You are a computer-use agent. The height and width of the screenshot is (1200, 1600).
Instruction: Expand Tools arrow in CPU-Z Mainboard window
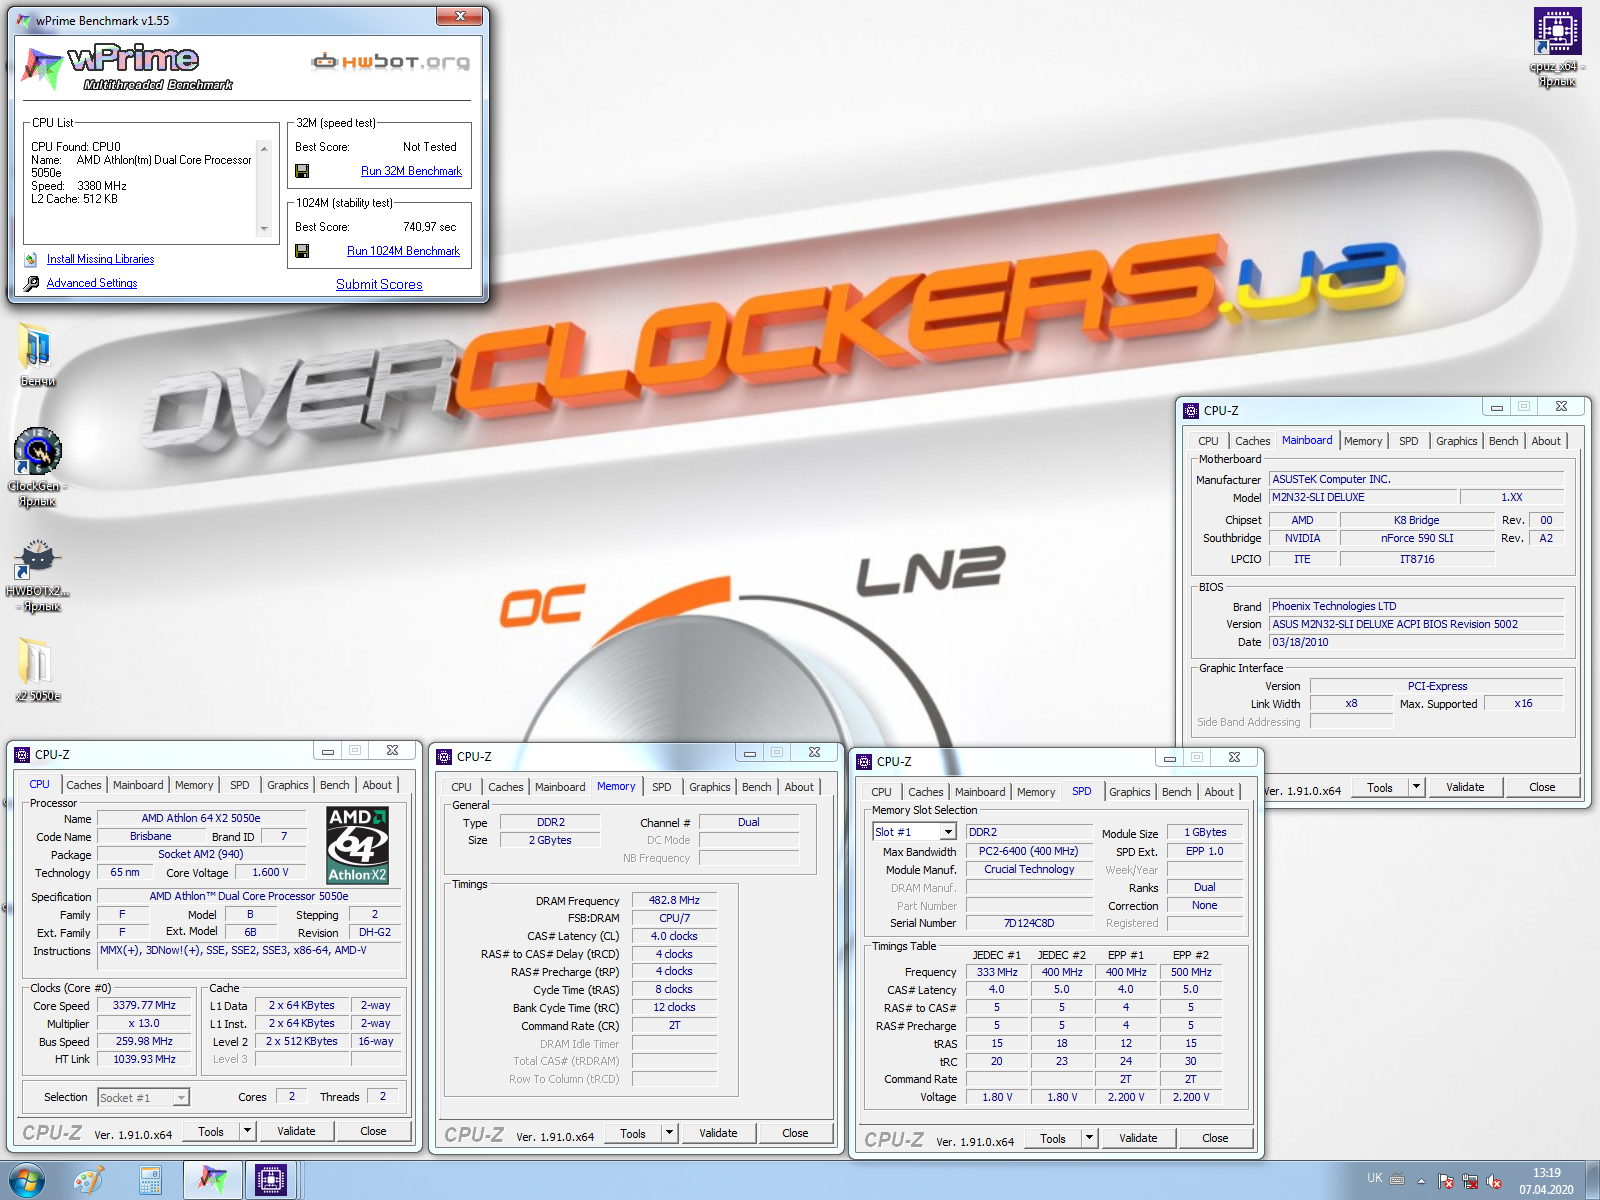pos(1416,787)
